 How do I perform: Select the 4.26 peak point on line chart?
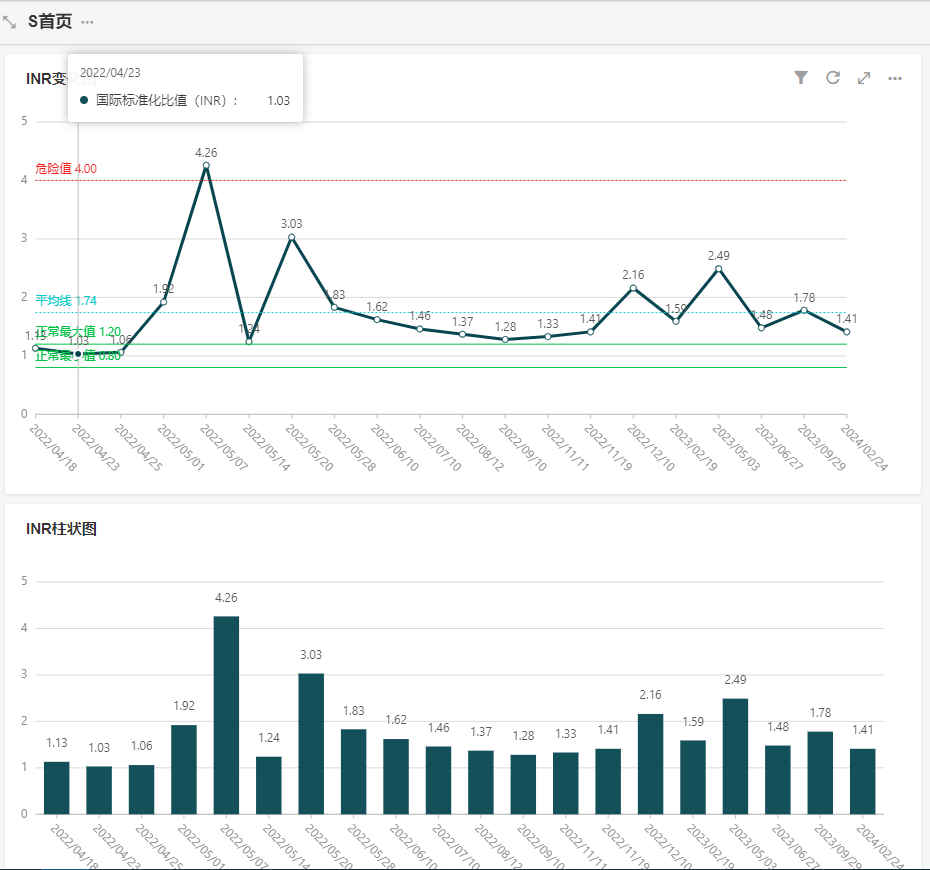point(206,166)
